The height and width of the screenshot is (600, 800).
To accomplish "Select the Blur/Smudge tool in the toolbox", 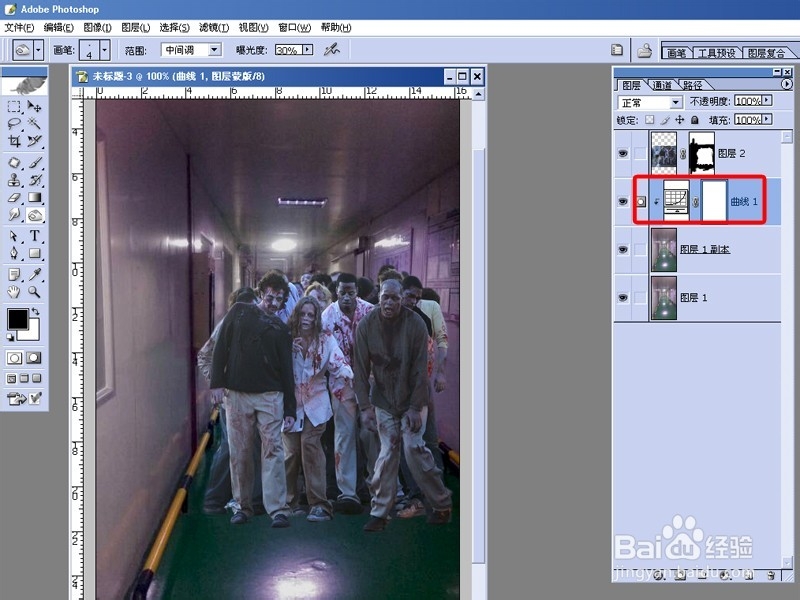I will click(14, 215).
